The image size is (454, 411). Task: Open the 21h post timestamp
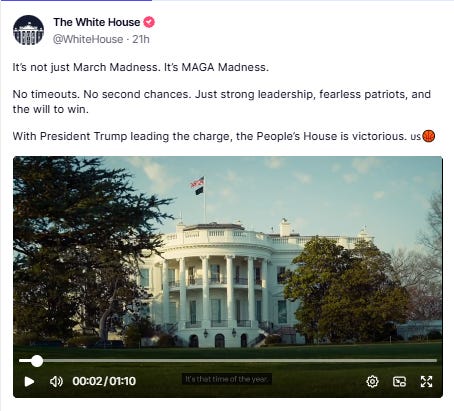click(141, 39)
